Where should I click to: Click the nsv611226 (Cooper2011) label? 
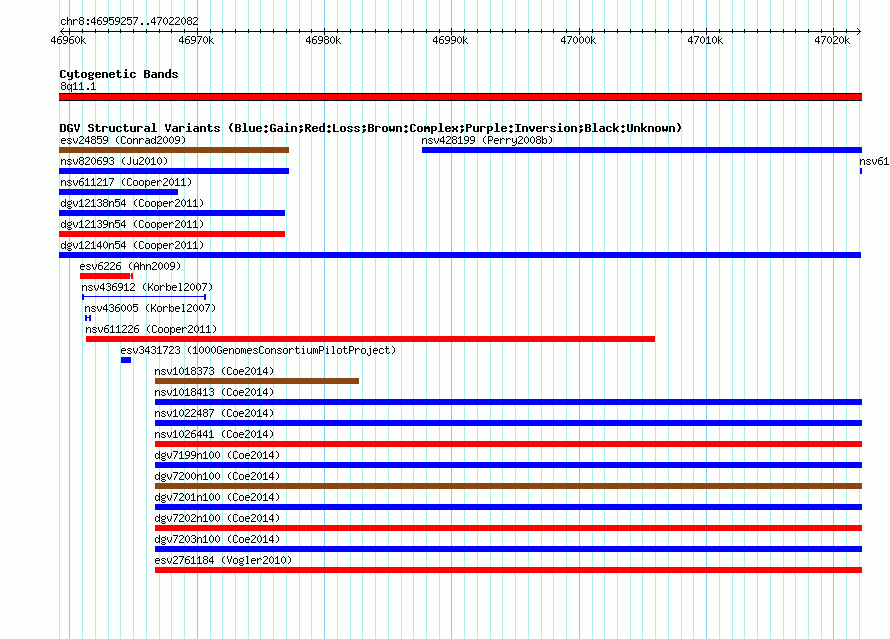click(x=152, y=329)
